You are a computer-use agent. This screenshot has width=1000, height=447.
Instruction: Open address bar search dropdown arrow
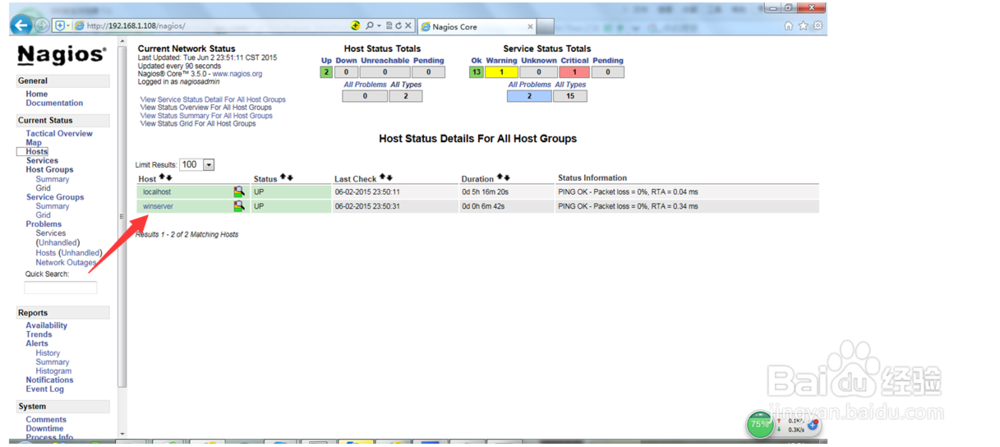click(x=378, y=26)
